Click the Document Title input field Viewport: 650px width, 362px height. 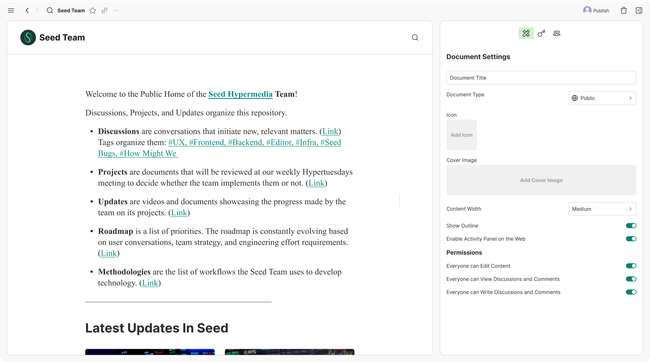click(x=541, y=78)
